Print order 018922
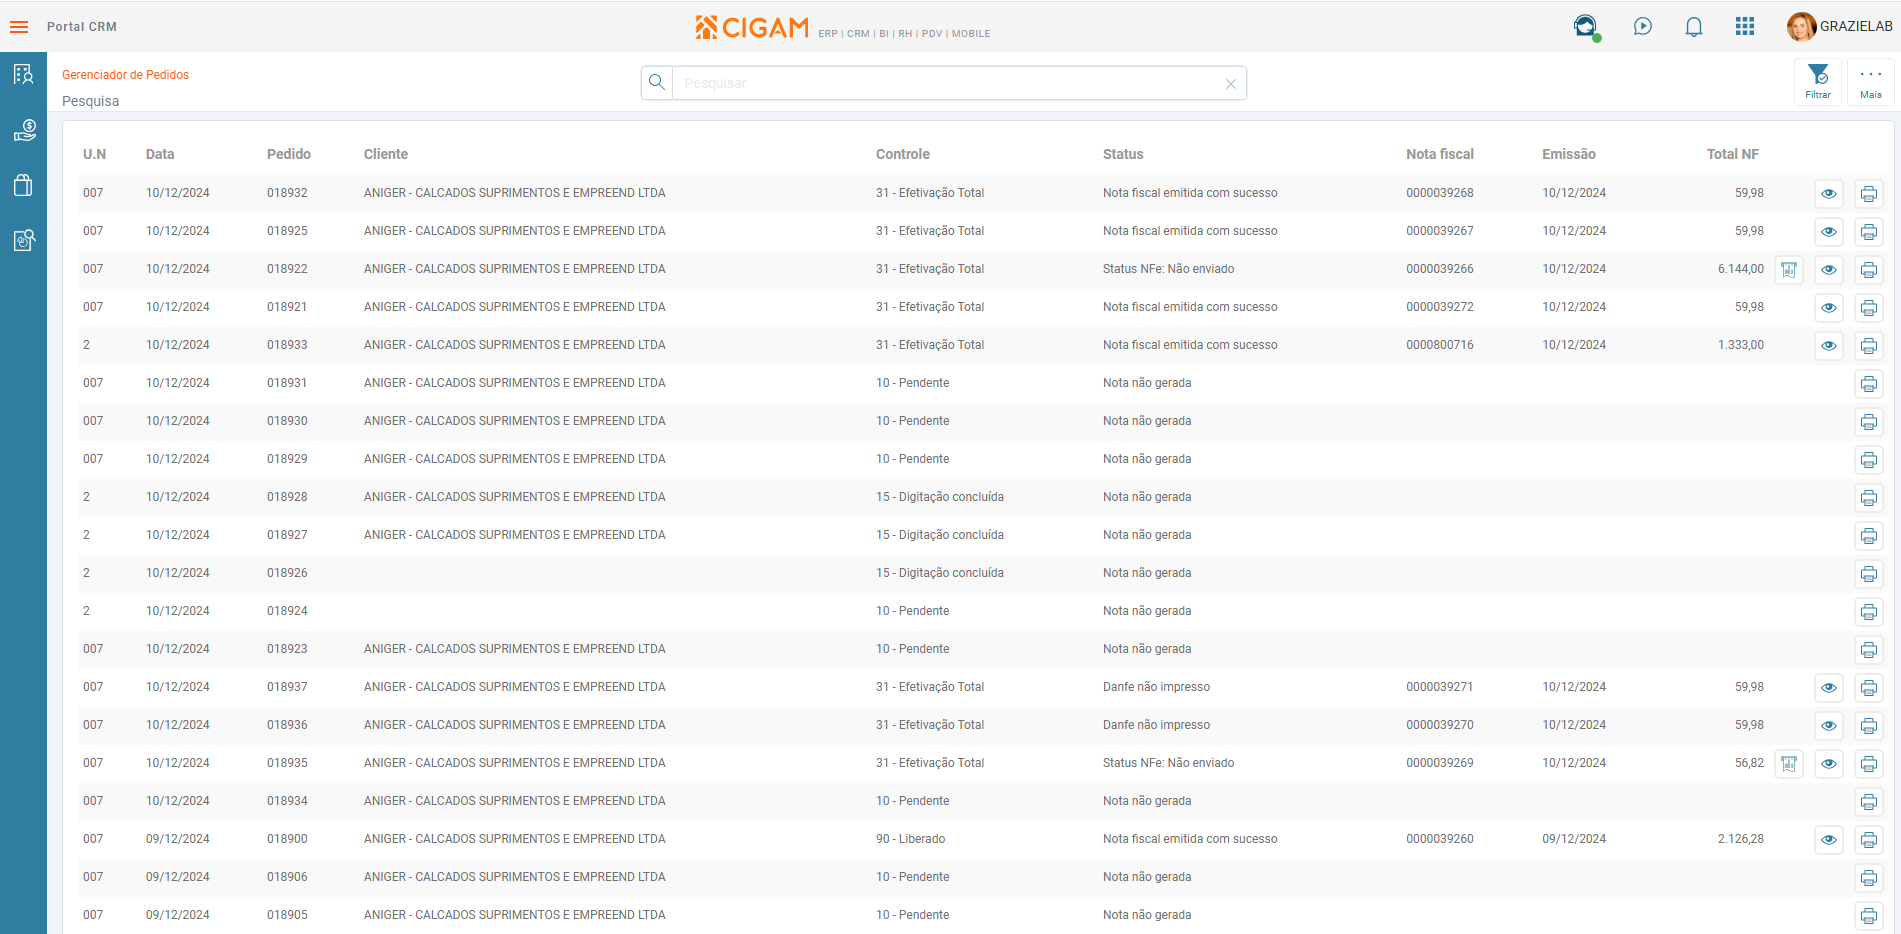The width and height of the screenshot is (1901, 934). tap(1869, 270)
